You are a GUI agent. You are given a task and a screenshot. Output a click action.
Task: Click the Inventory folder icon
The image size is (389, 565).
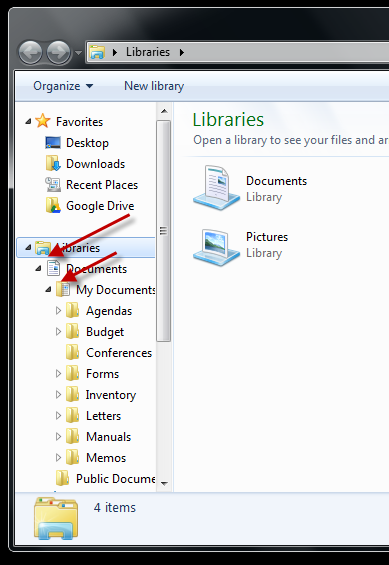coord(72,395)
